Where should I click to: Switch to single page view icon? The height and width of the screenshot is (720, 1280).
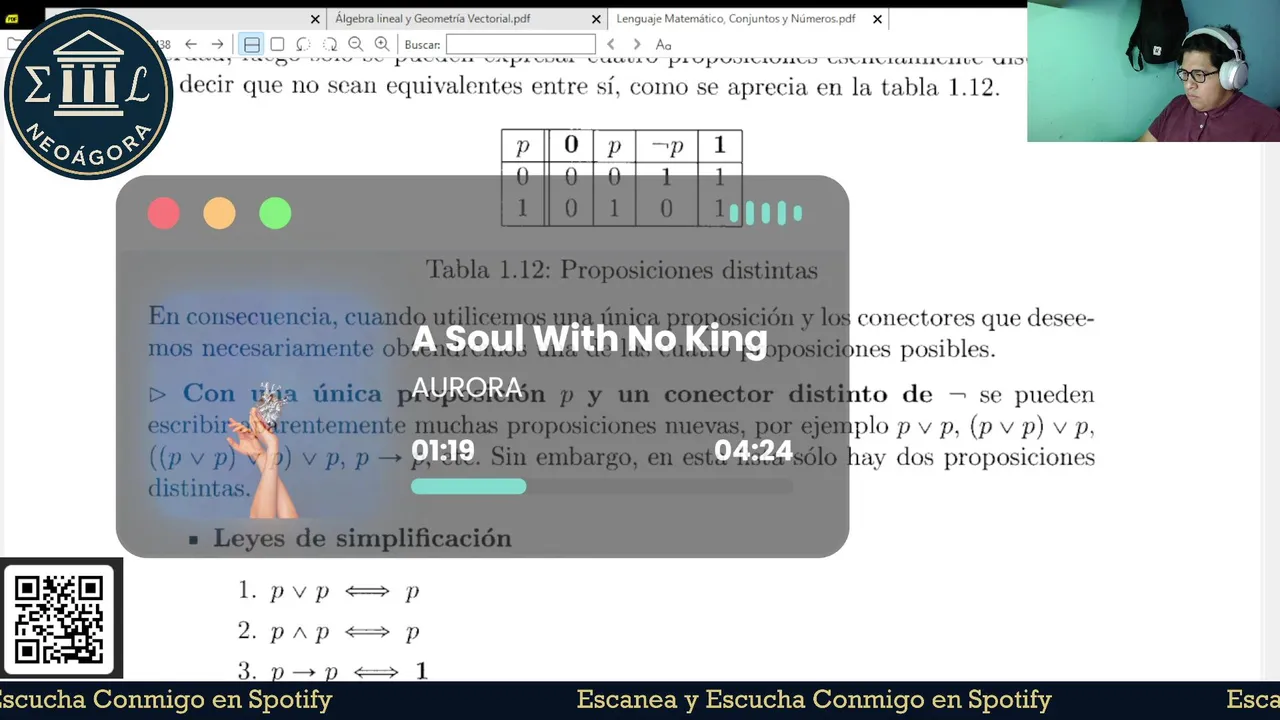coord(278,44)
